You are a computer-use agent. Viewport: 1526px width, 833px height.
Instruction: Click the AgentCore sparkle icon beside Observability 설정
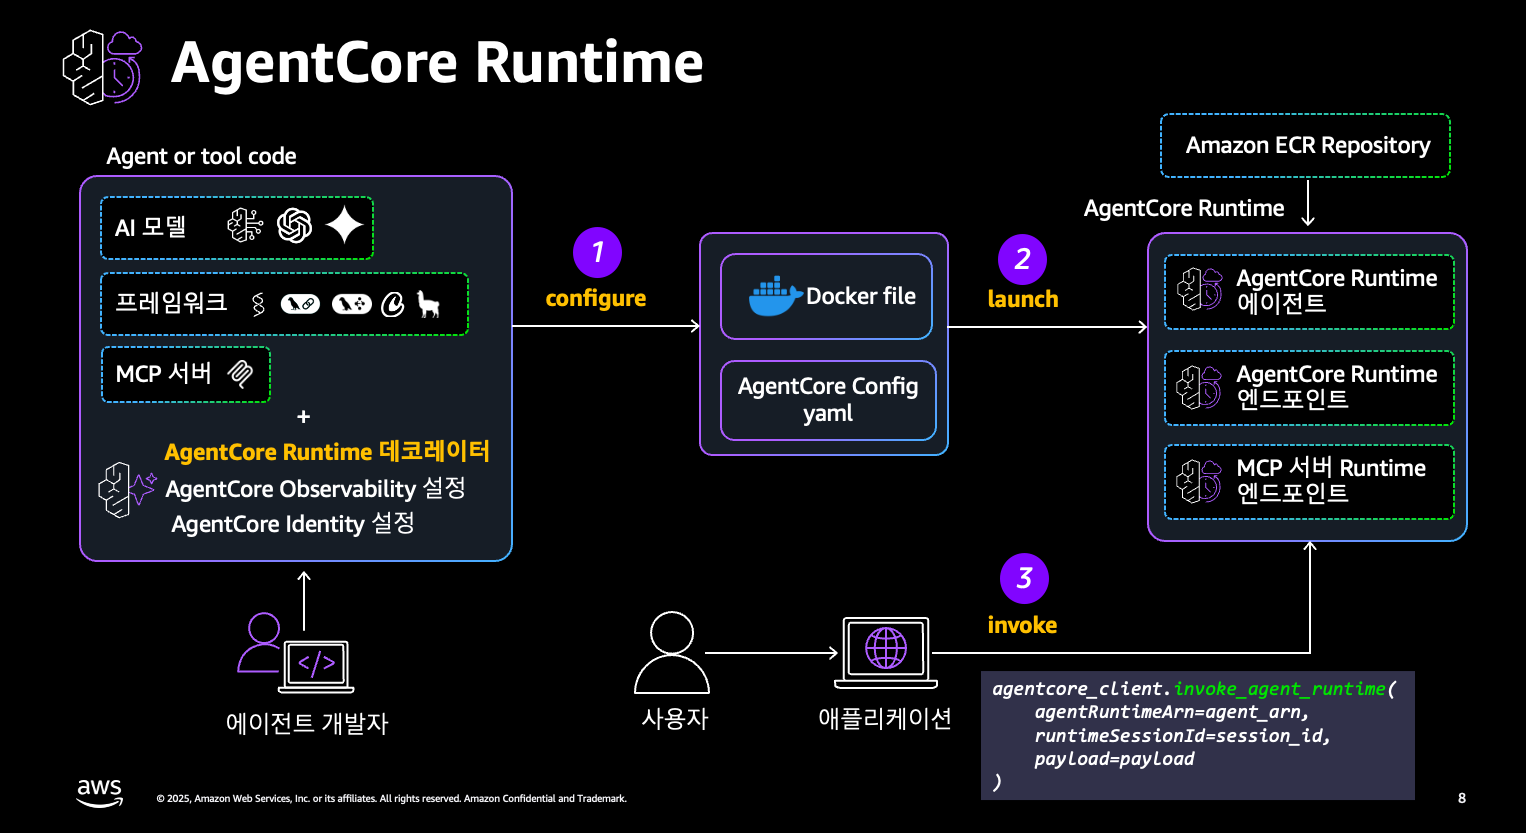coord(127,489)
